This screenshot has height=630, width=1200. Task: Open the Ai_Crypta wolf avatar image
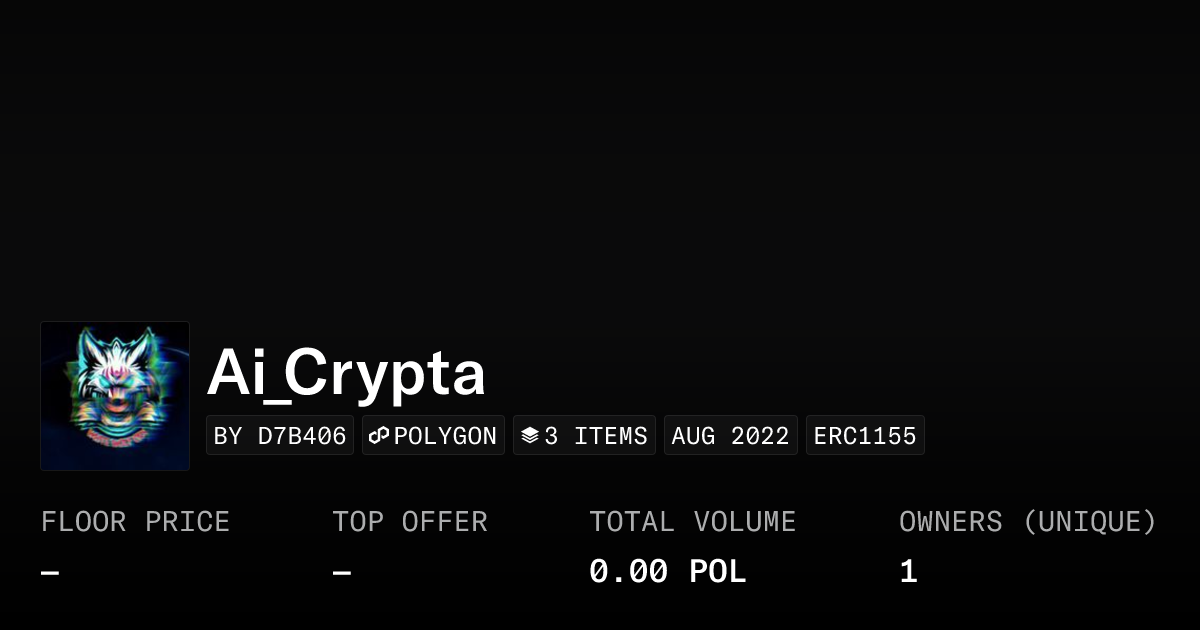(x=114, y=396)
